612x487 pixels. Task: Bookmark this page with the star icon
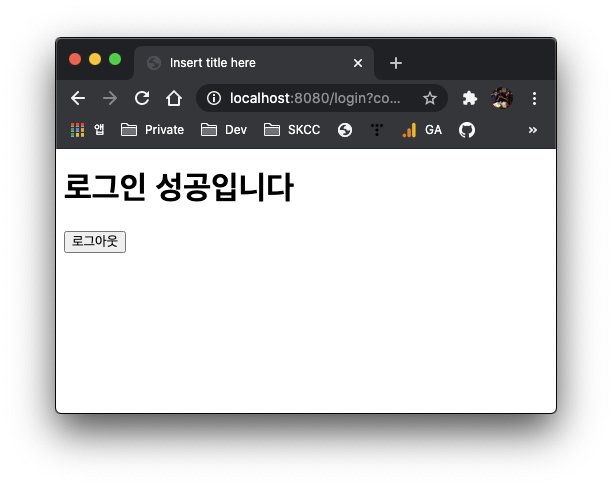(430, 98)
